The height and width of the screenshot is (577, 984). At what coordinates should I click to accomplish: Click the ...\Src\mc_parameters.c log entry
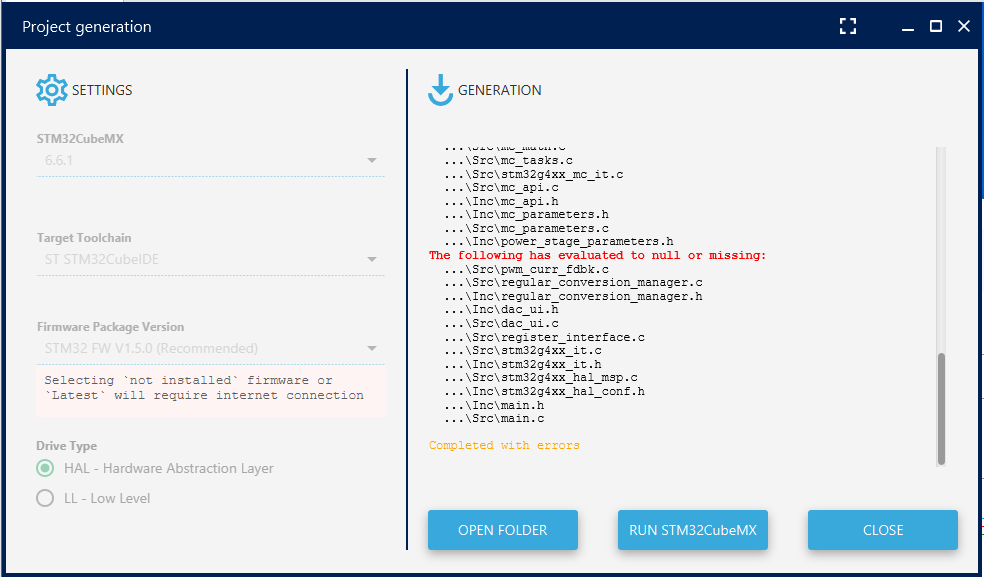coord(526,229)
